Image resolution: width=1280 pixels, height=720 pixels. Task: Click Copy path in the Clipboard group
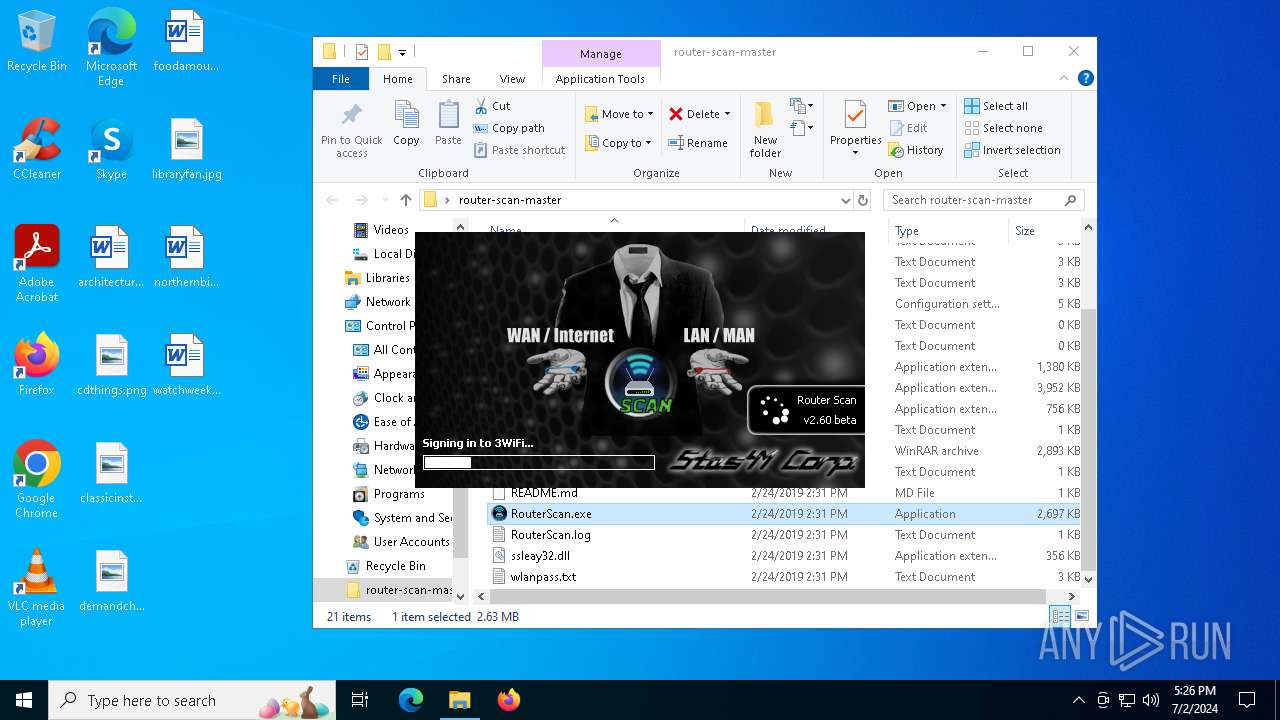[x=509, y=128]
